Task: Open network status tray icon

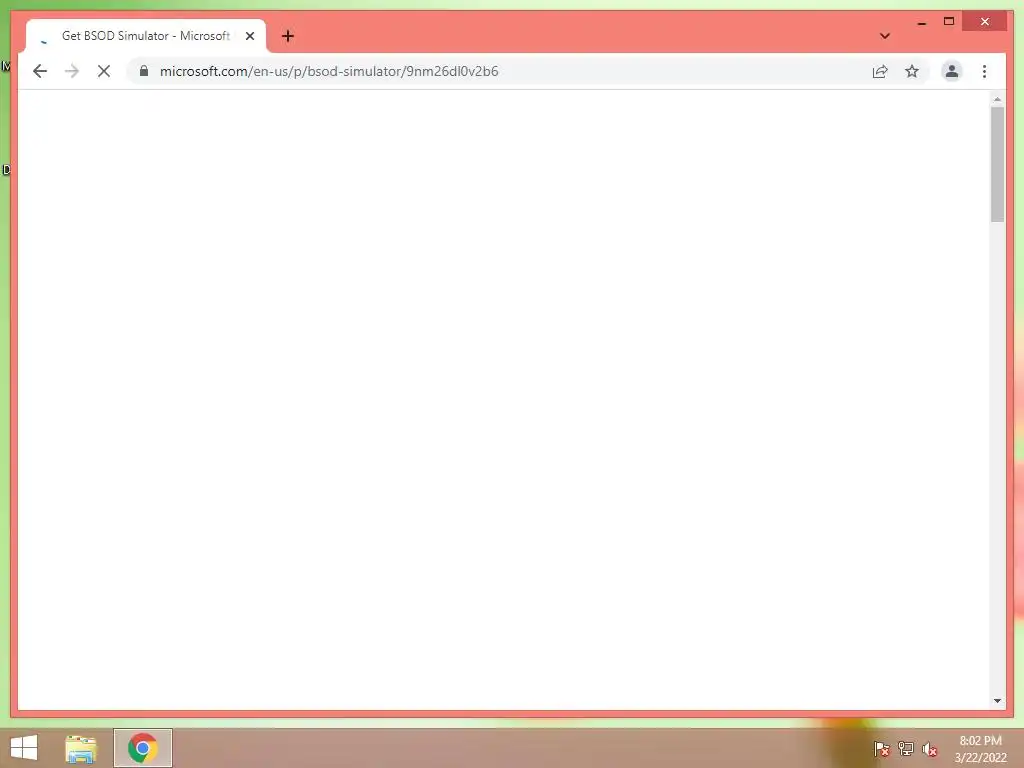Action: coord(905,749)
